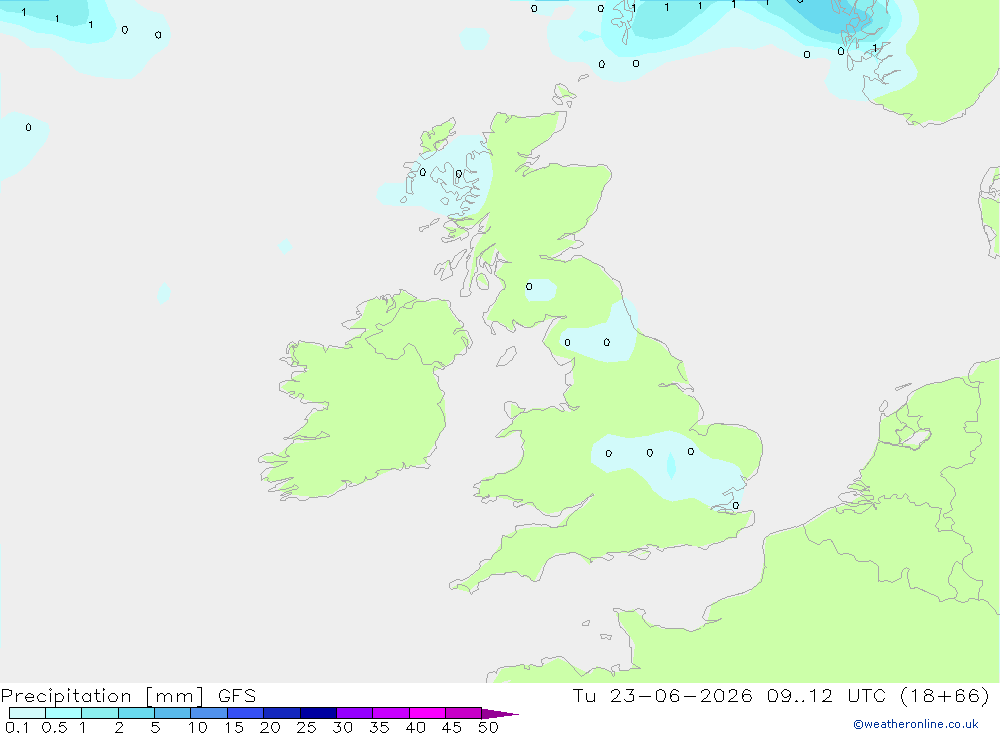
Task: Click the 'UTC' label
Action: coord(867,695)
